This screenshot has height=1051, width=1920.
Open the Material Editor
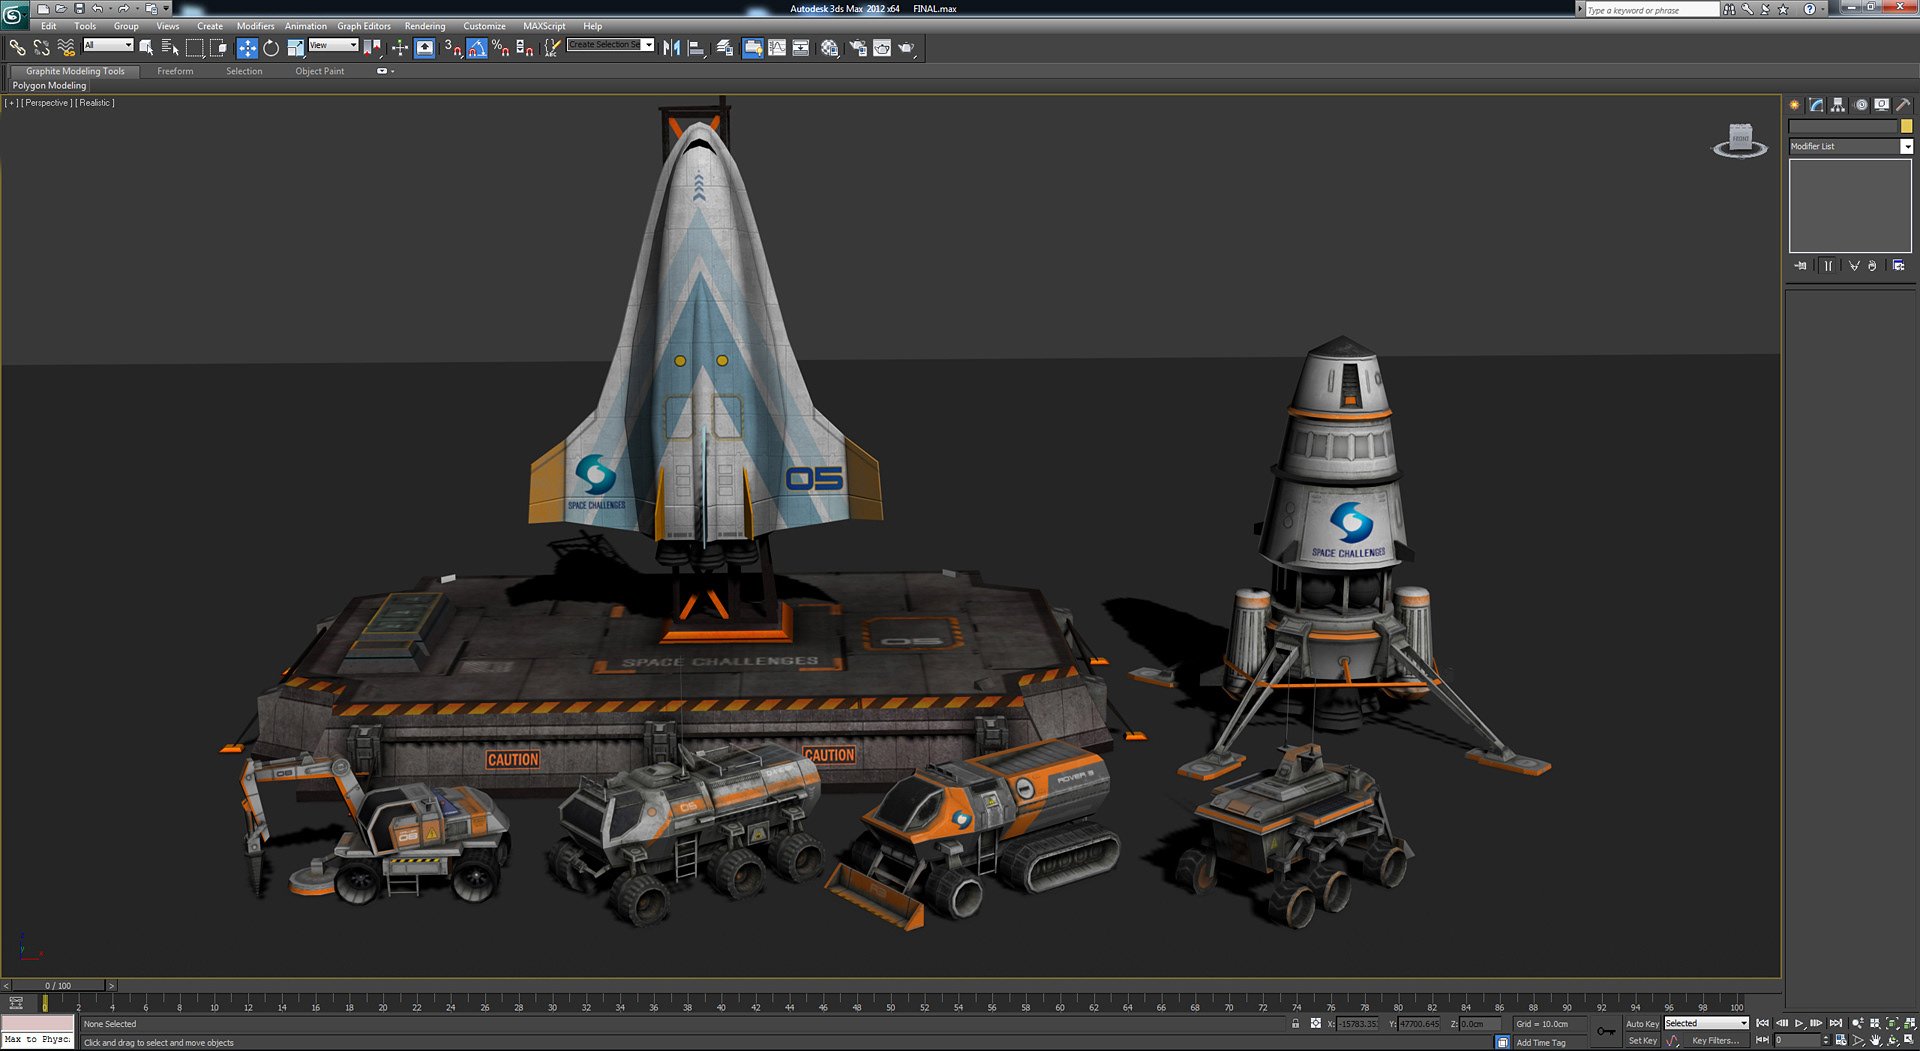(x=829, y=47)
